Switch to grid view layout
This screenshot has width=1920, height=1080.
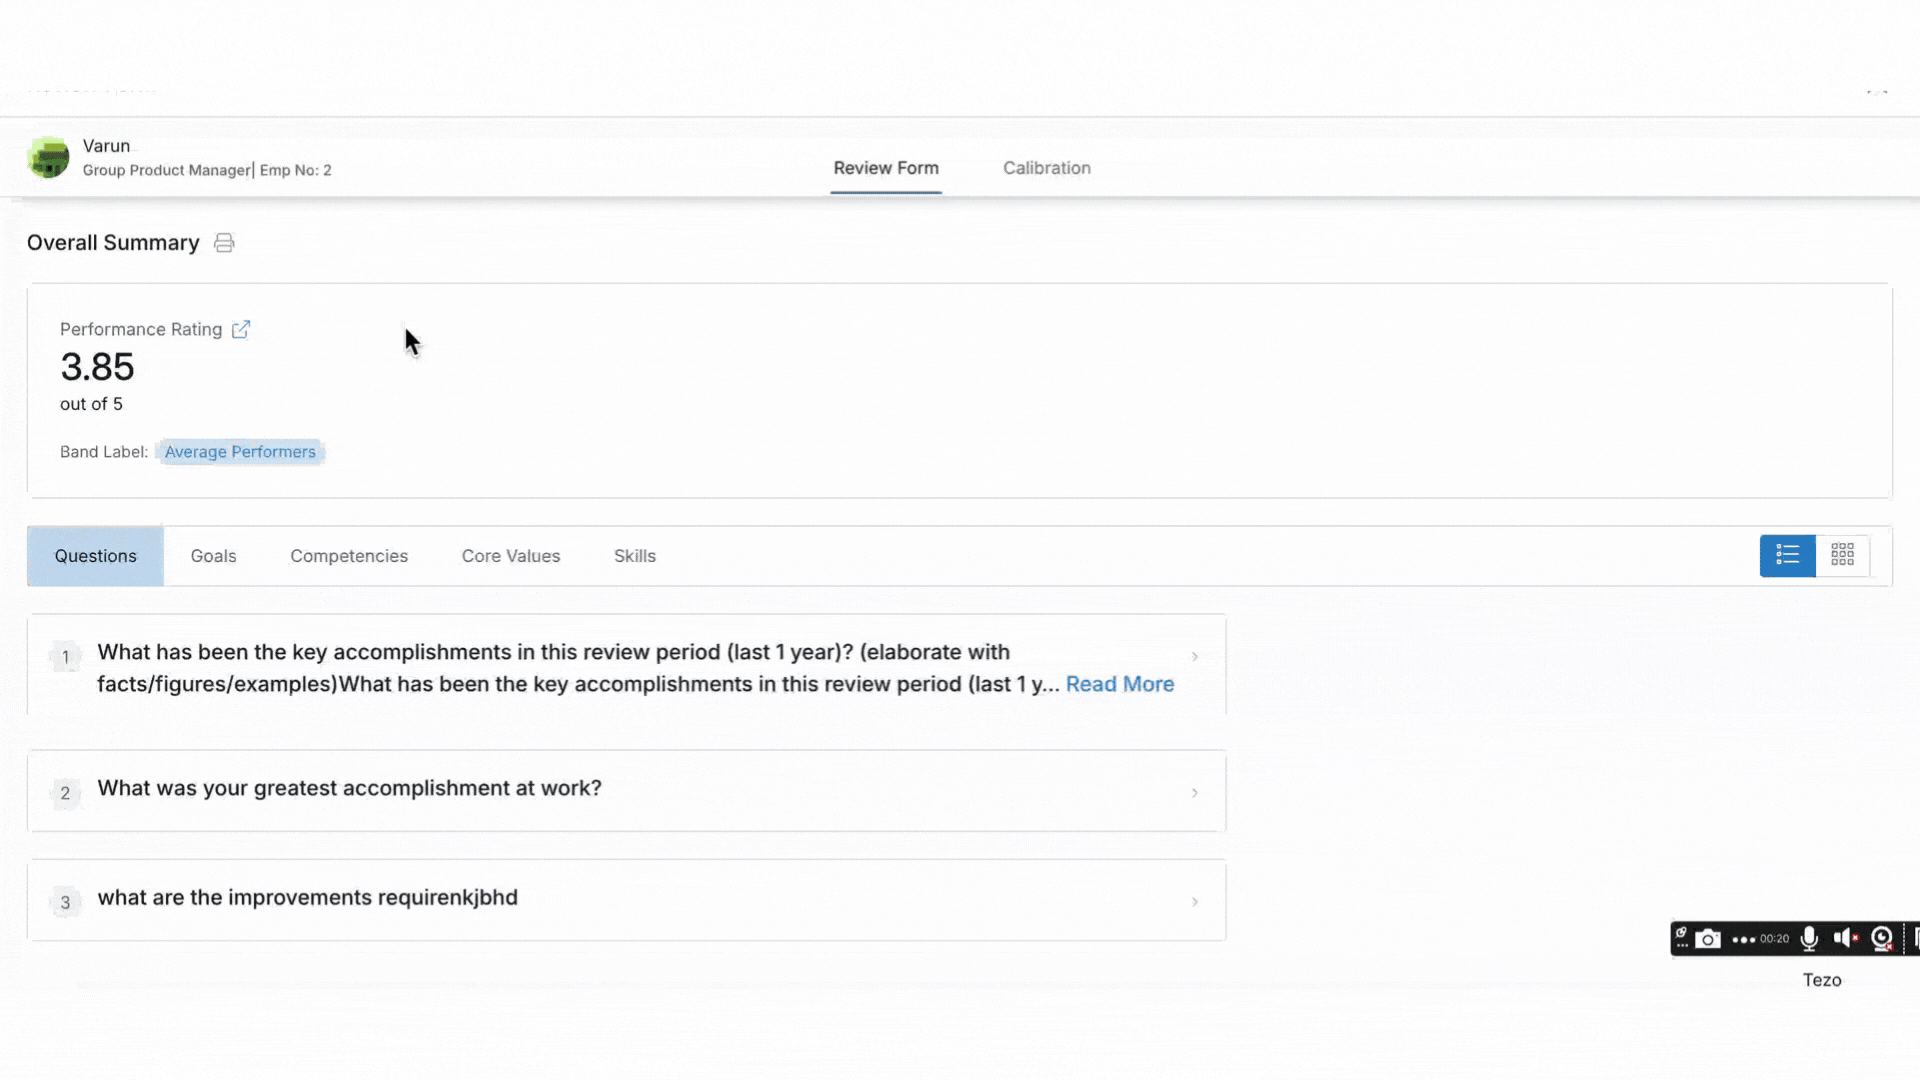point(1842,556)
